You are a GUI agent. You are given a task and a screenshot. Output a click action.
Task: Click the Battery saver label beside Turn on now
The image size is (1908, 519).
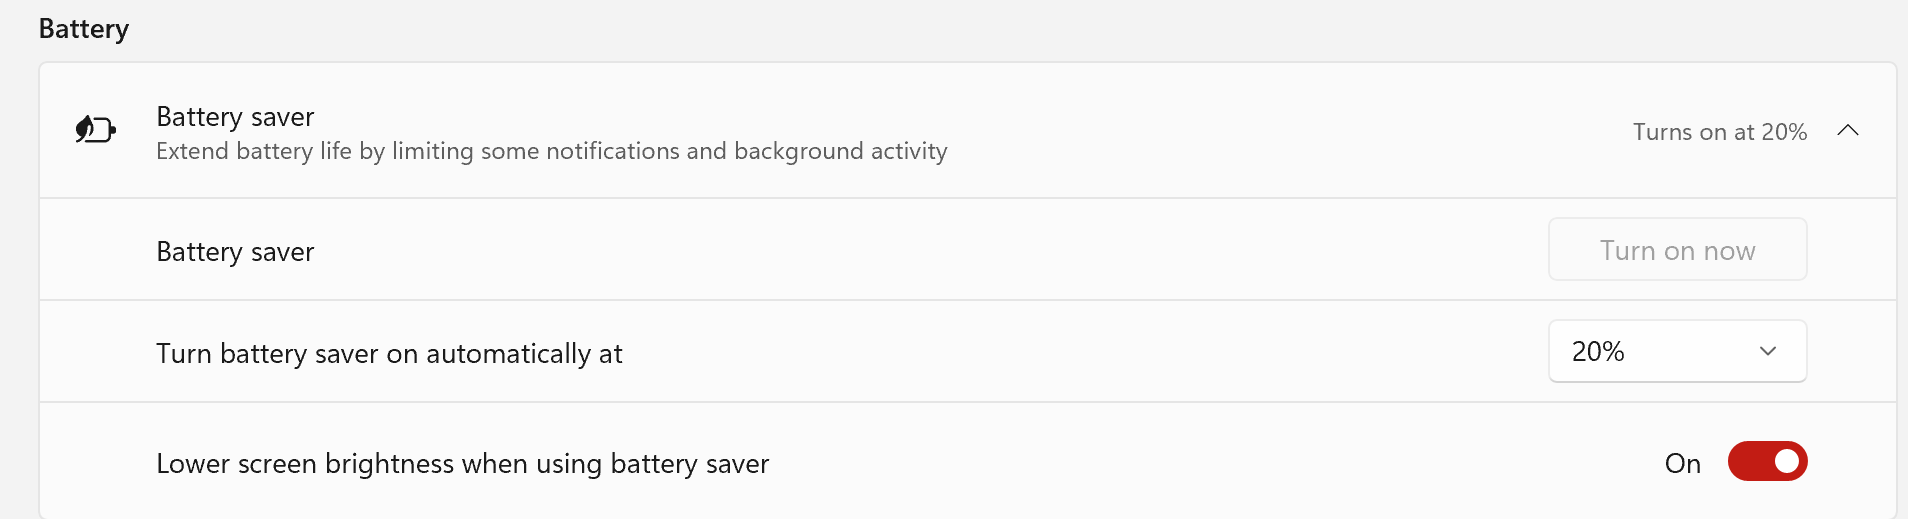pos(235,252)
